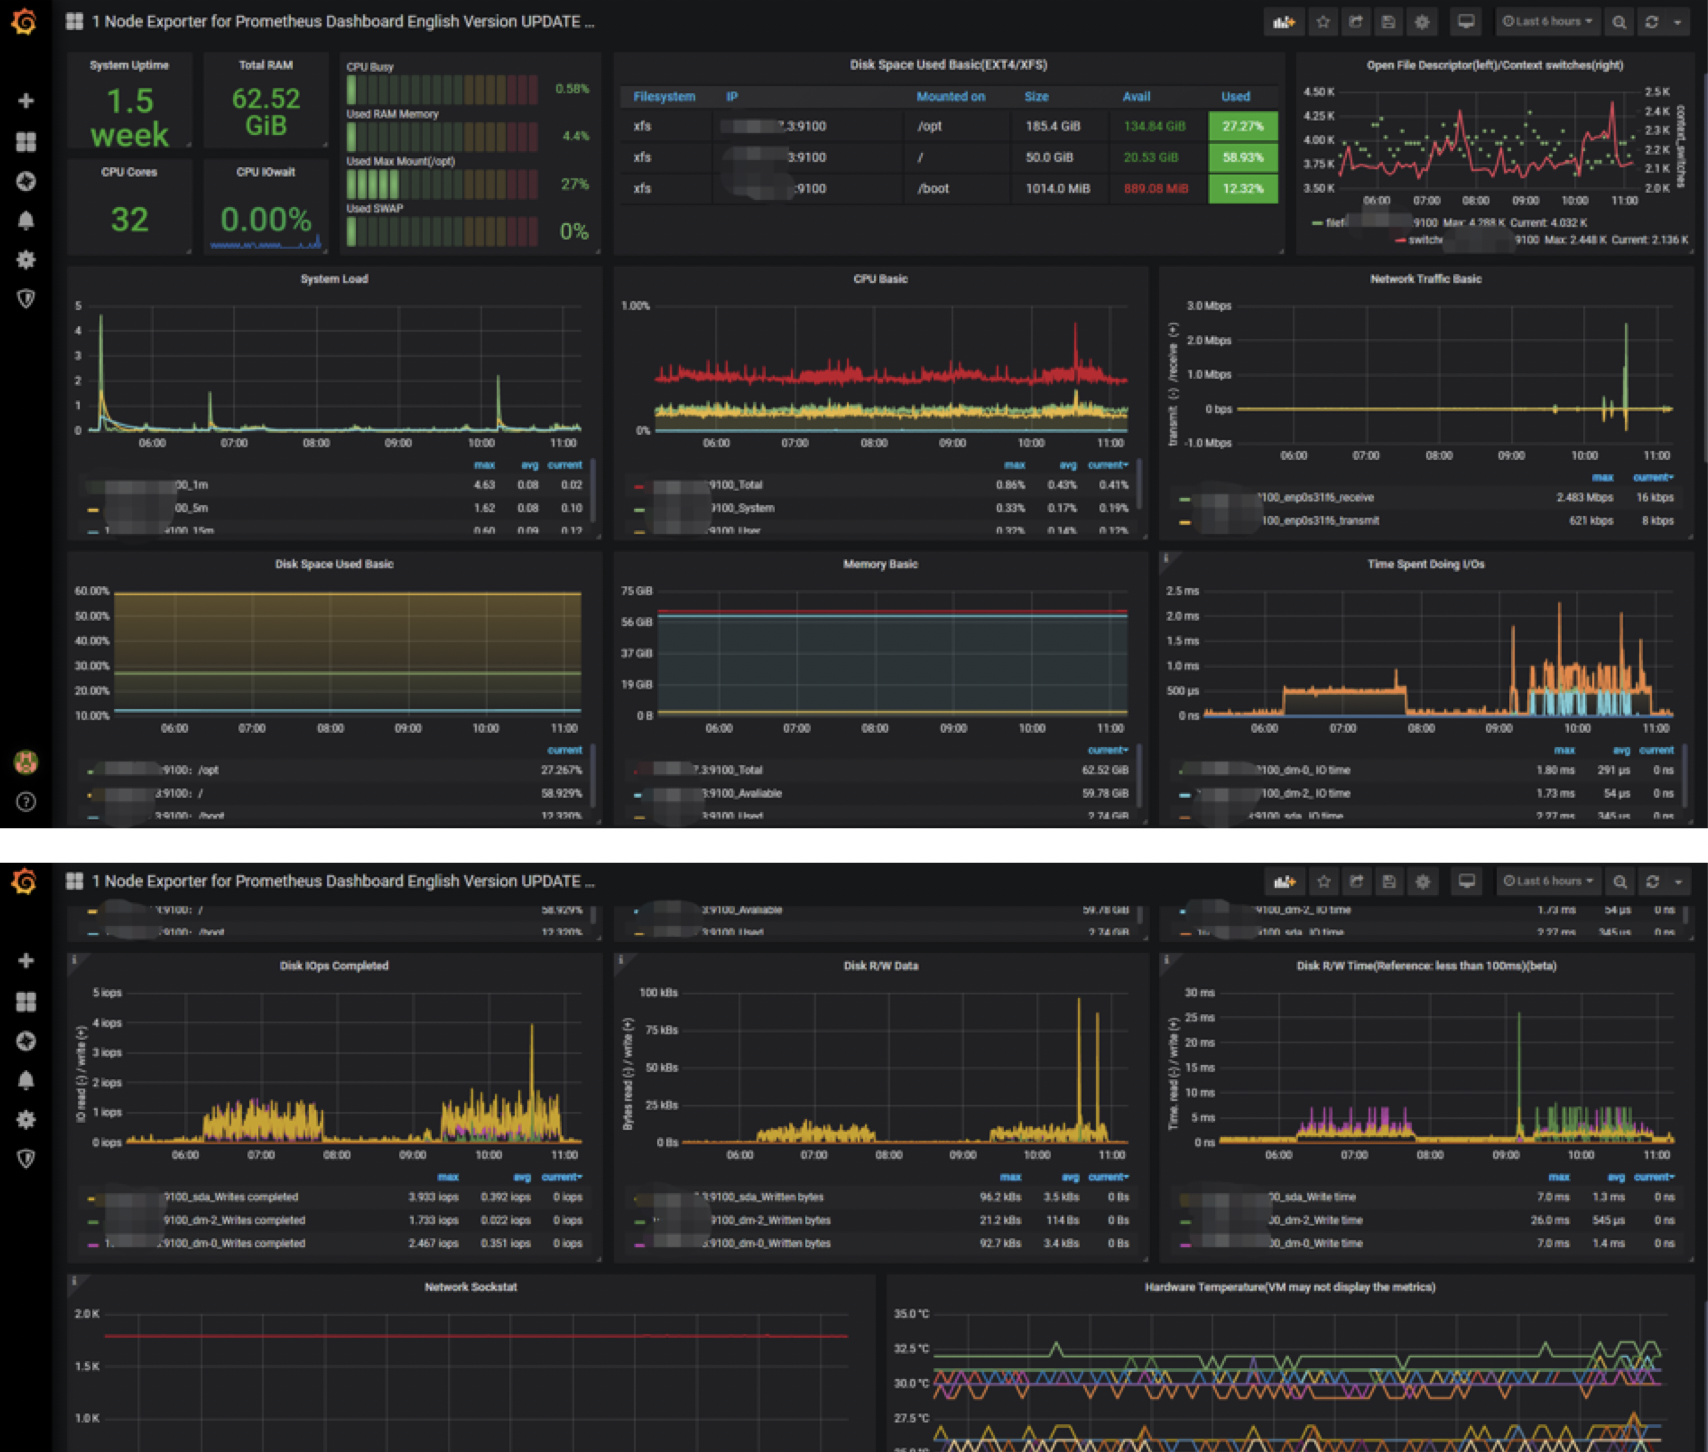The width and height of the screenshot is (1708, 1452).
Task: Click magenta swatch of dm-0_Written bytes legend
Action: point(640,1244)
